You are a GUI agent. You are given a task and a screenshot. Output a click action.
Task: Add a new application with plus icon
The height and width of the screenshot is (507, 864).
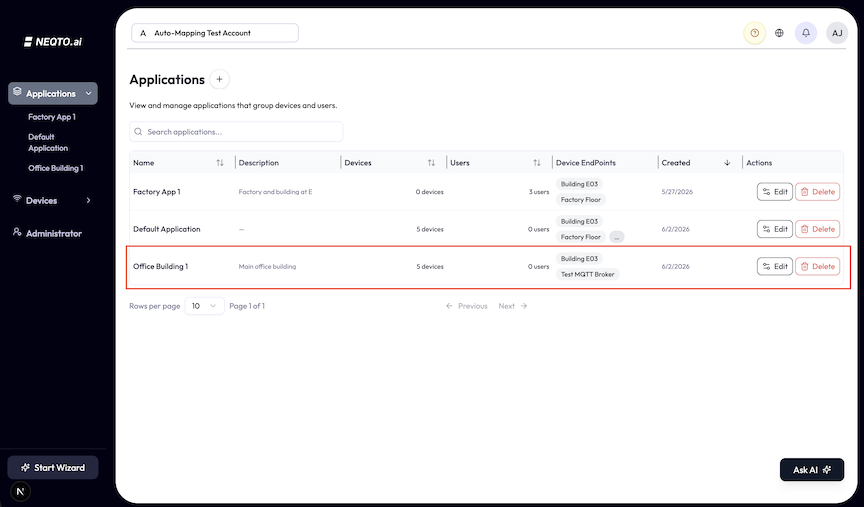[x=219, y=79]
